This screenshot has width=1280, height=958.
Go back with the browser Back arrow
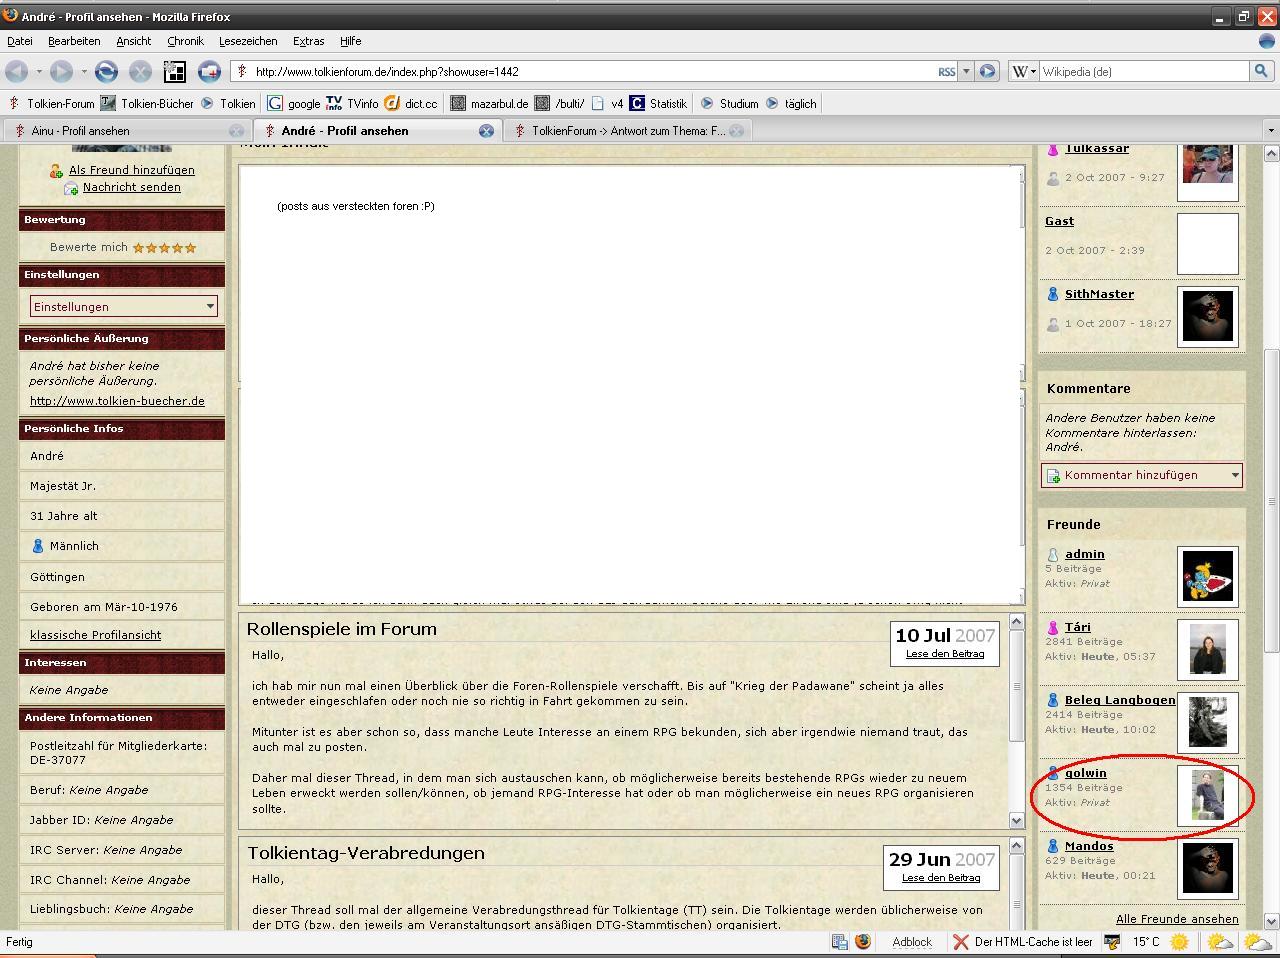[16, 71]
